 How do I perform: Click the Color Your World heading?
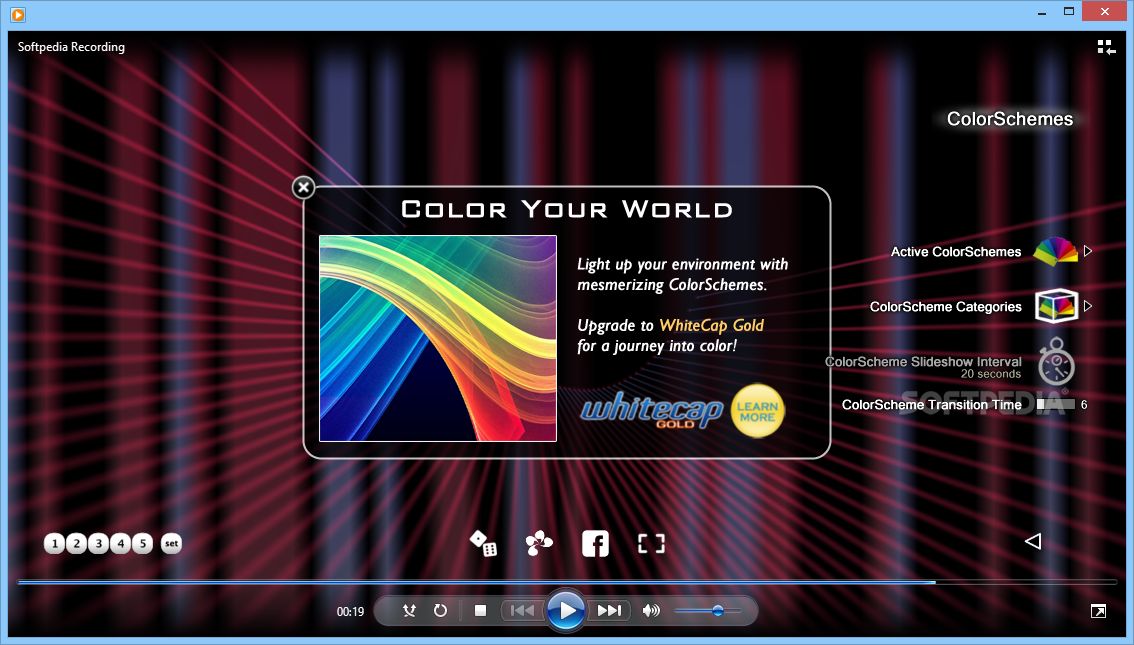pos(567,210)
